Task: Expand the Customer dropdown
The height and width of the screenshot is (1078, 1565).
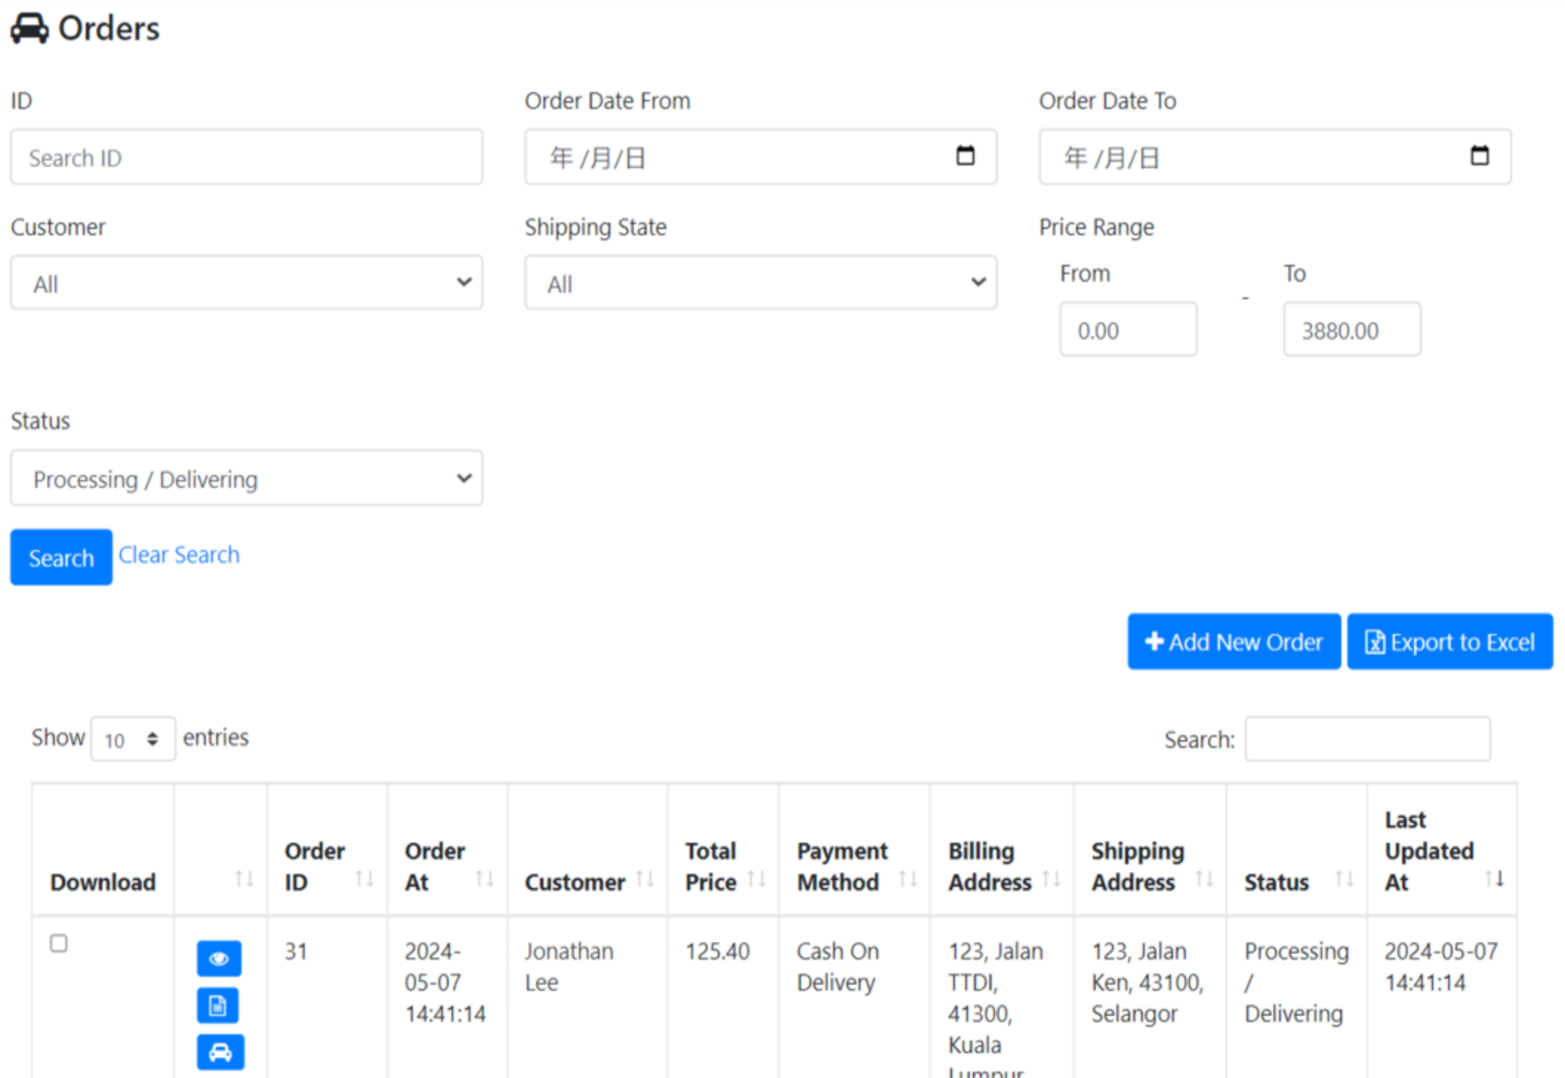Action: [x=246, y=283]
